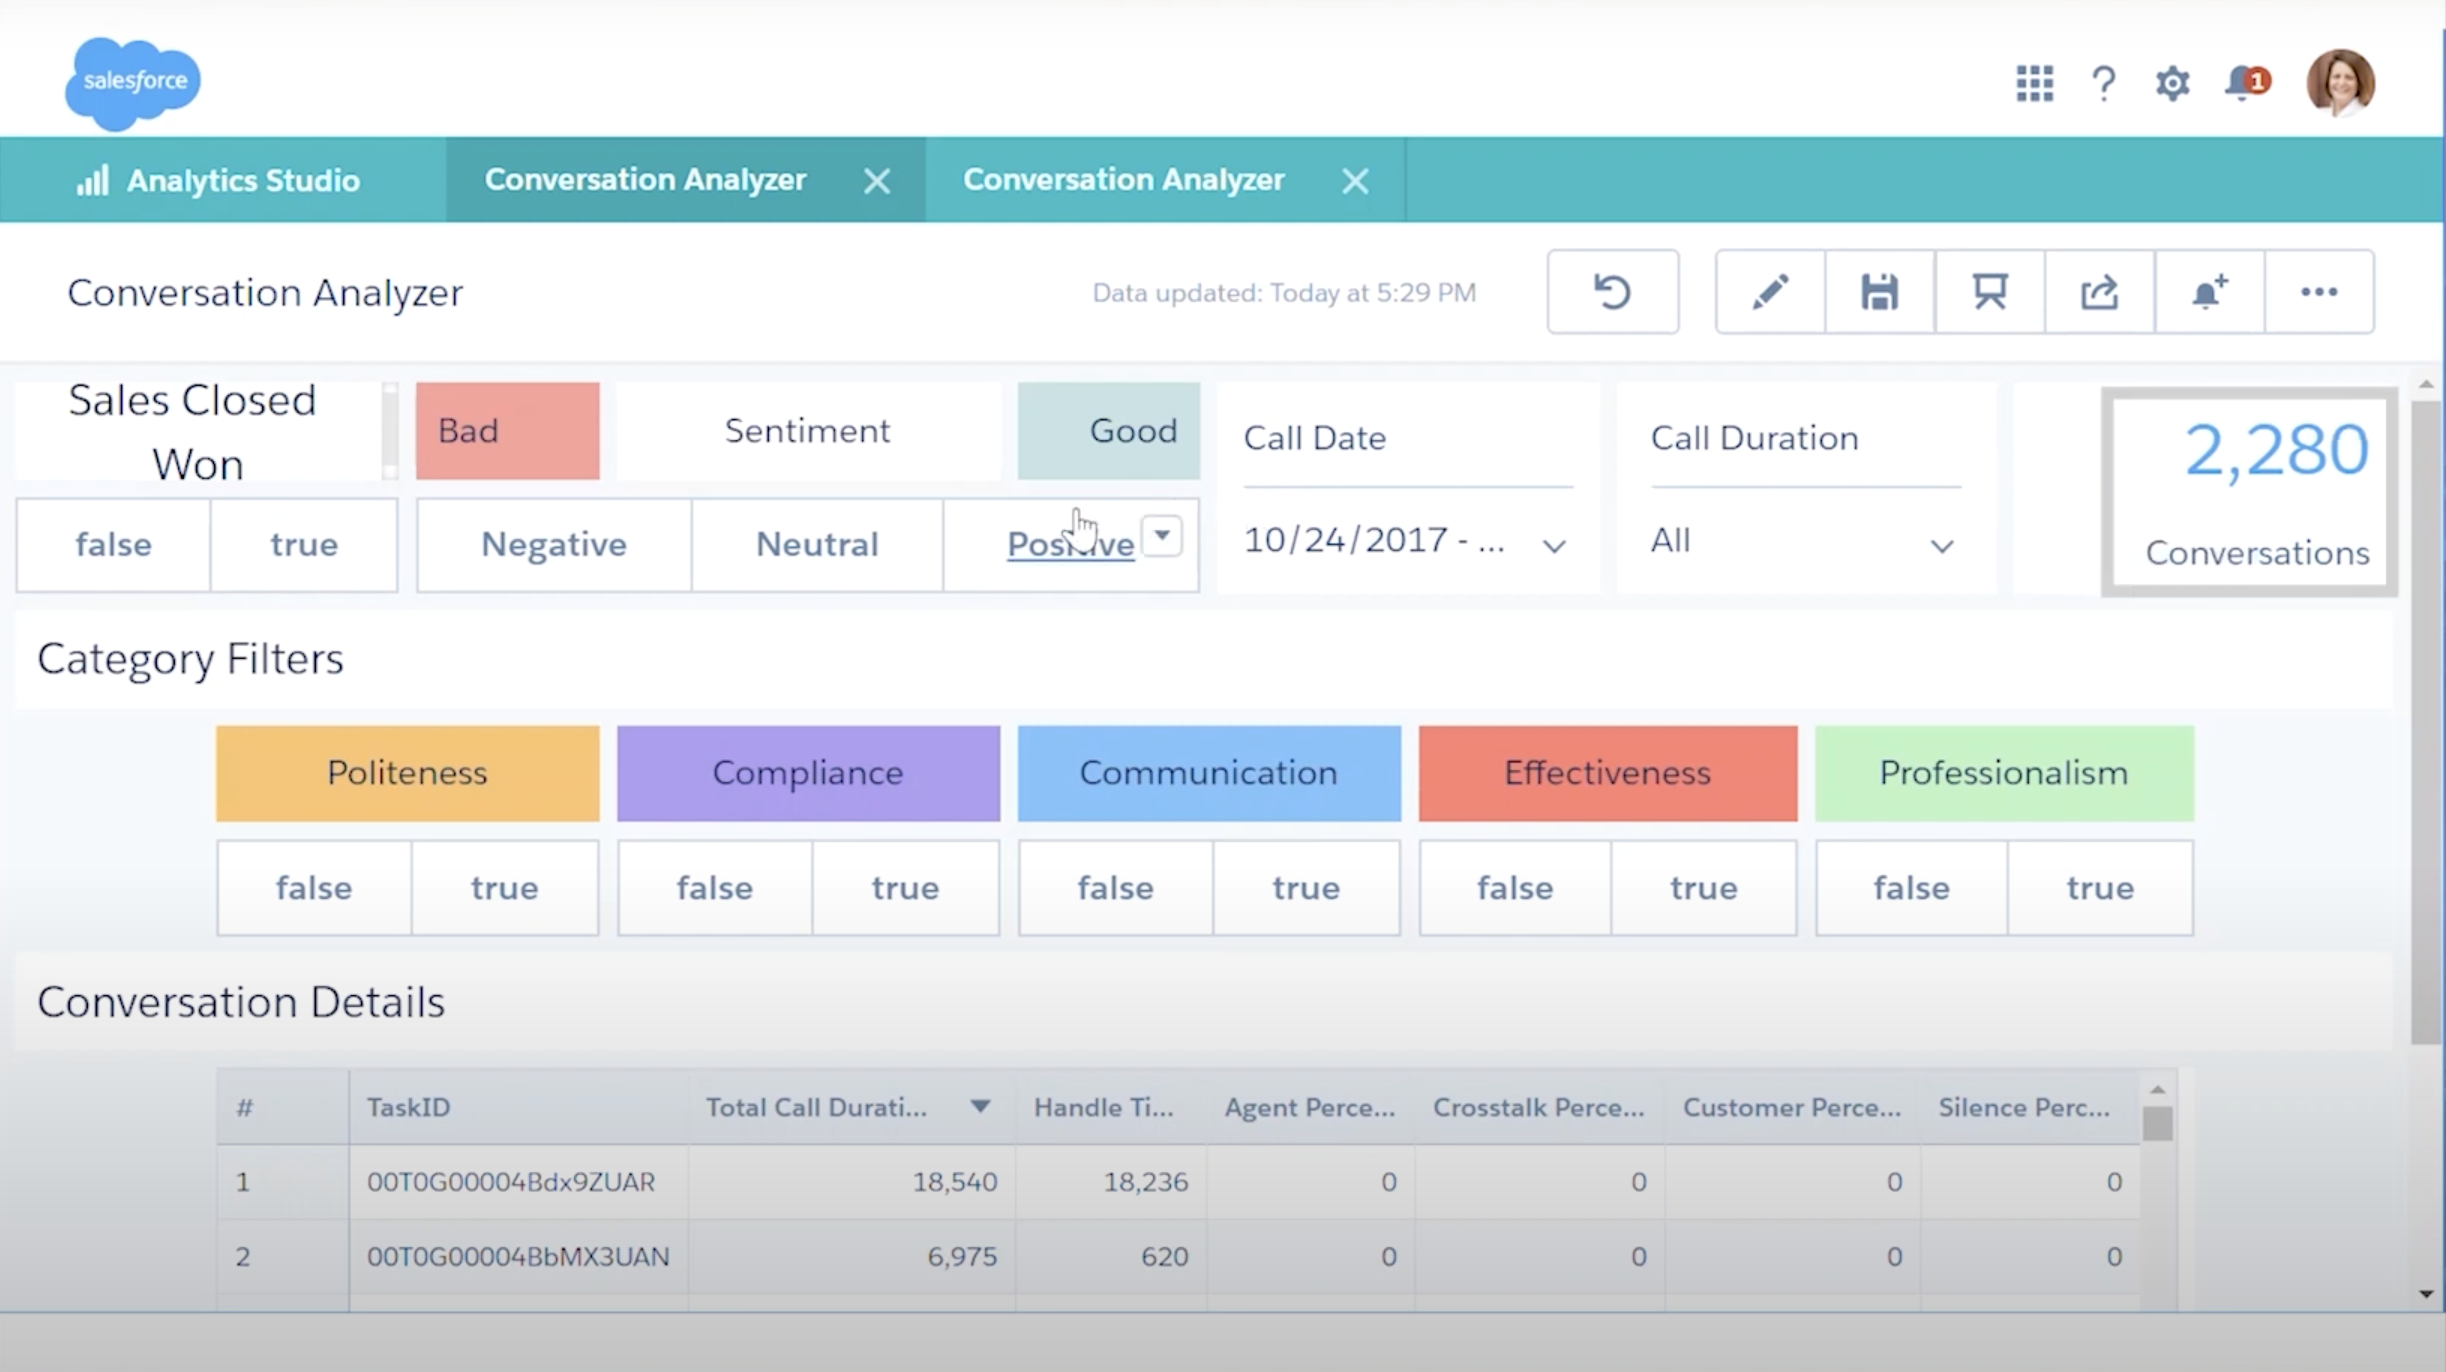Click the Crosstalk Perce... column header
The image size is (2446, 1372).
coord(1539,1107)
